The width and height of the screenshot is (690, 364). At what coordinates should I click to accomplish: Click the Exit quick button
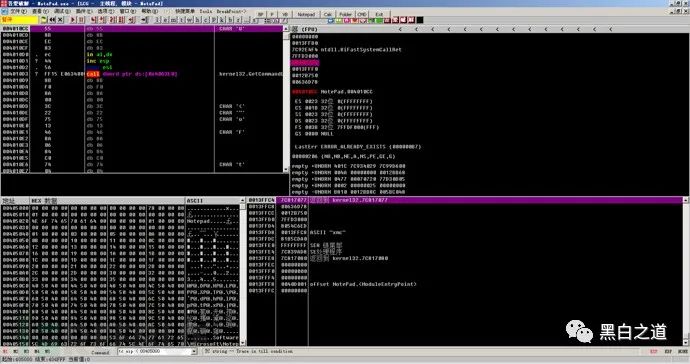pos(379,14)
